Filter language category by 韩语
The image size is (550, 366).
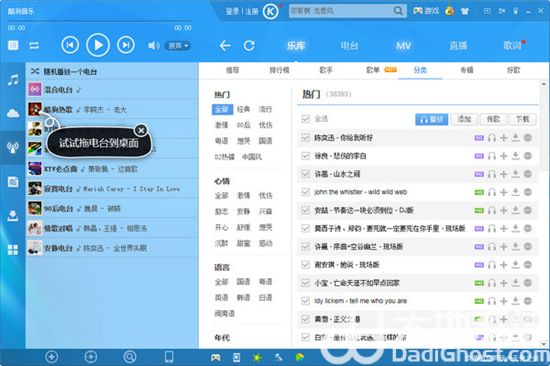click(243, 298)
